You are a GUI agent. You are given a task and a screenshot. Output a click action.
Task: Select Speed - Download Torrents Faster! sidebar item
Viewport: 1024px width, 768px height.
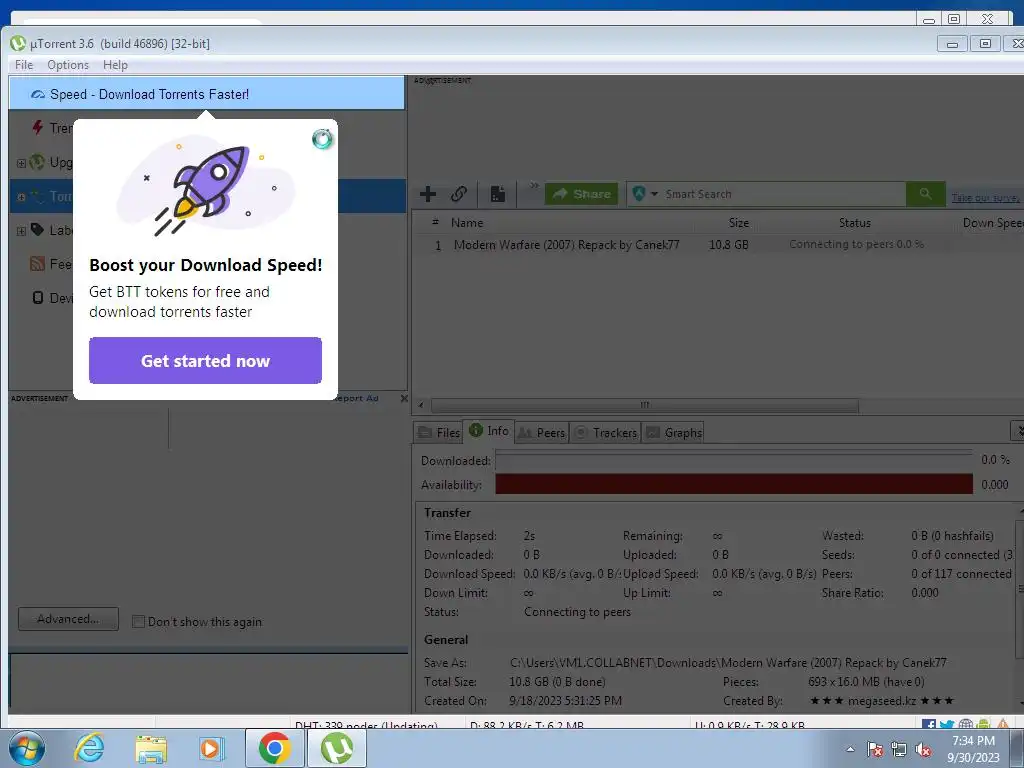(206, 93)
